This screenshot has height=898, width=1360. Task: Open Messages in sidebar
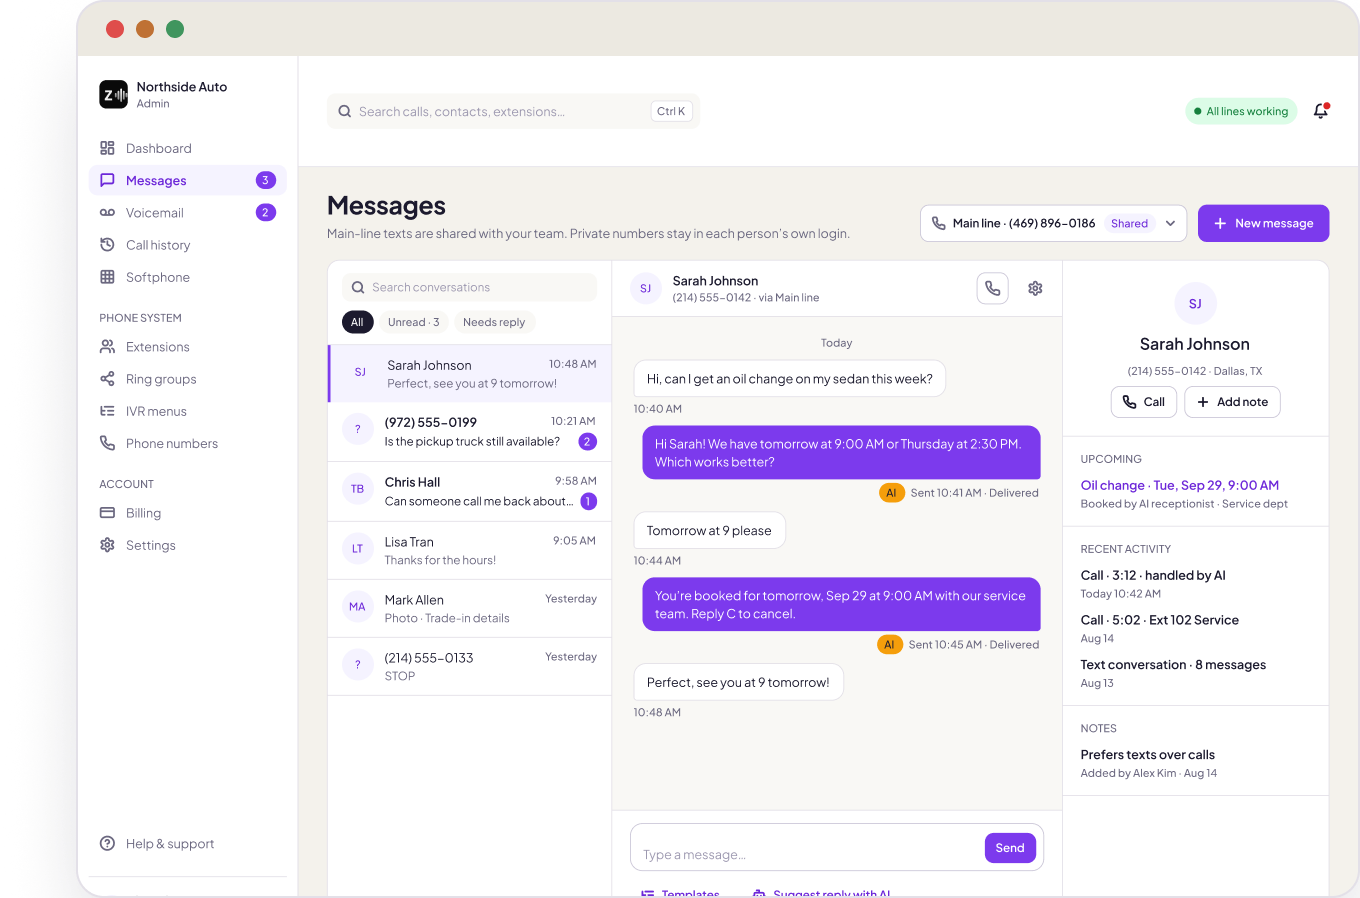[188, 180]
